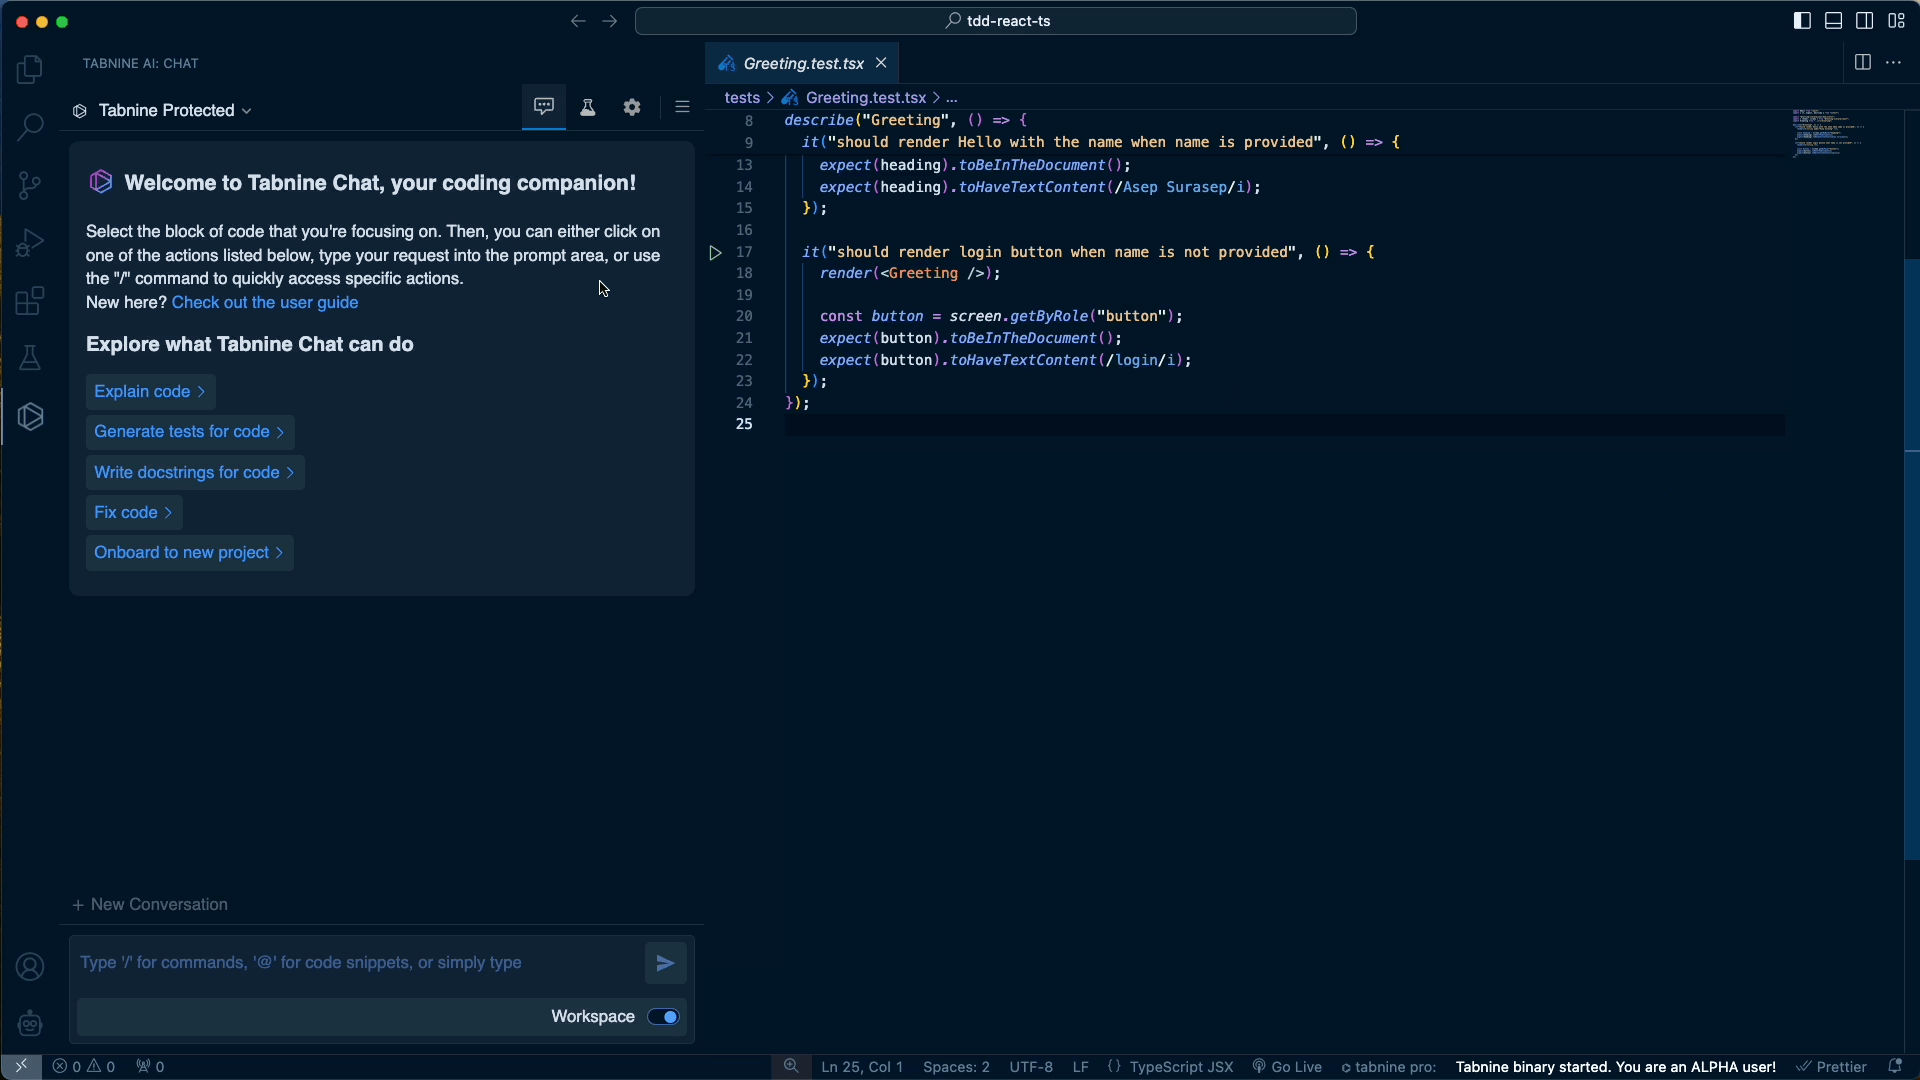Viewport: 1920px width, 1080px height.
Task: Expand Generate tests for code action
Action: 189,432
